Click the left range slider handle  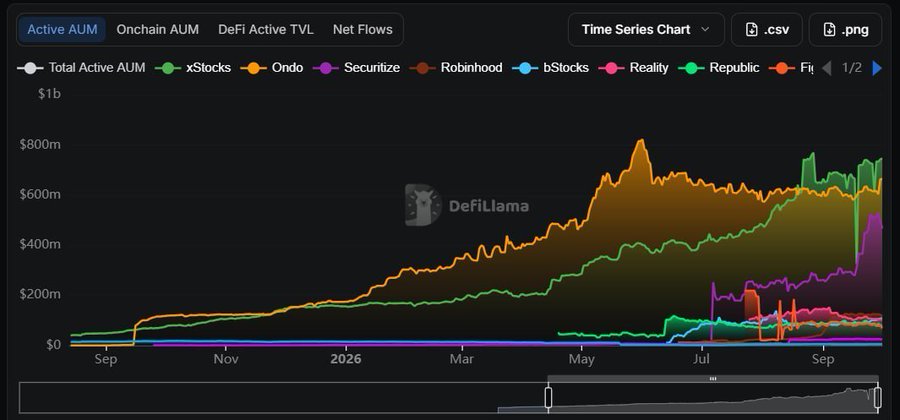point(548,397)
